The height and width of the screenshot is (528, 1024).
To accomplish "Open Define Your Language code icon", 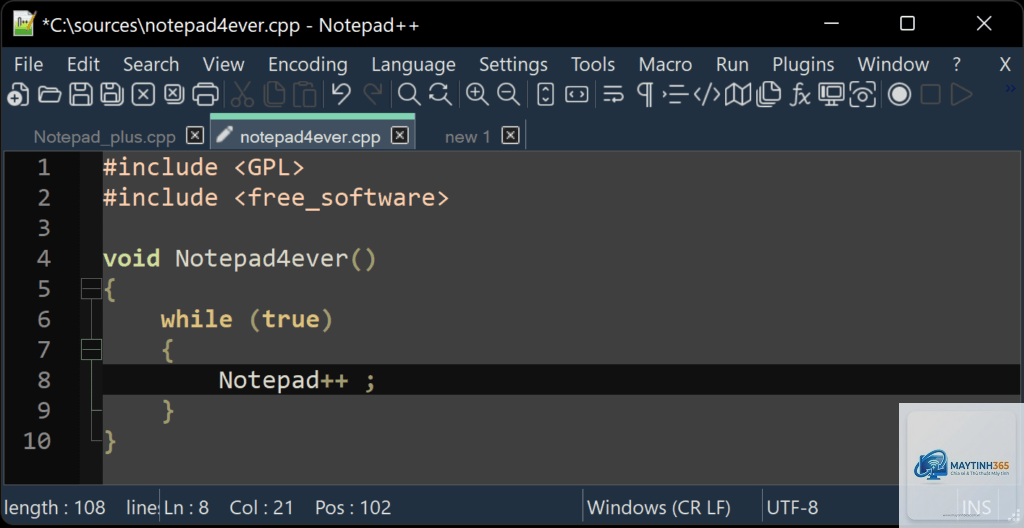I will [707, 95].
